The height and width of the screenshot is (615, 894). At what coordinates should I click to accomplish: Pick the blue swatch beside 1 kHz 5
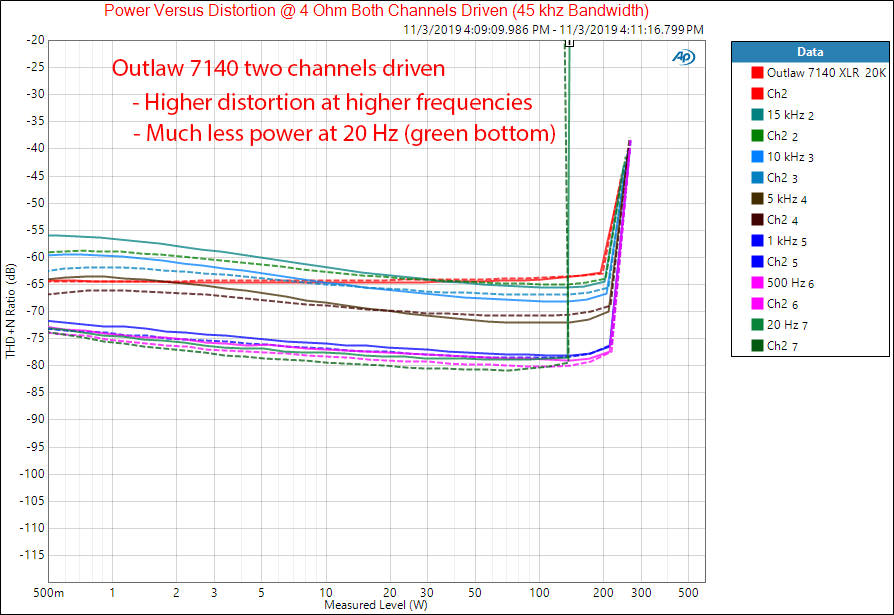pyautogui.click(x=757, y=241)
